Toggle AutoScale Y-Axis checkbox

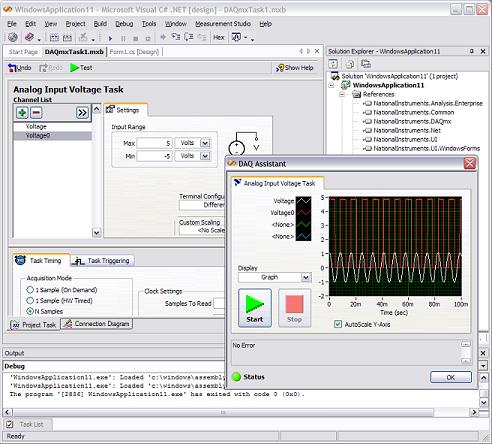pos(338,324)
